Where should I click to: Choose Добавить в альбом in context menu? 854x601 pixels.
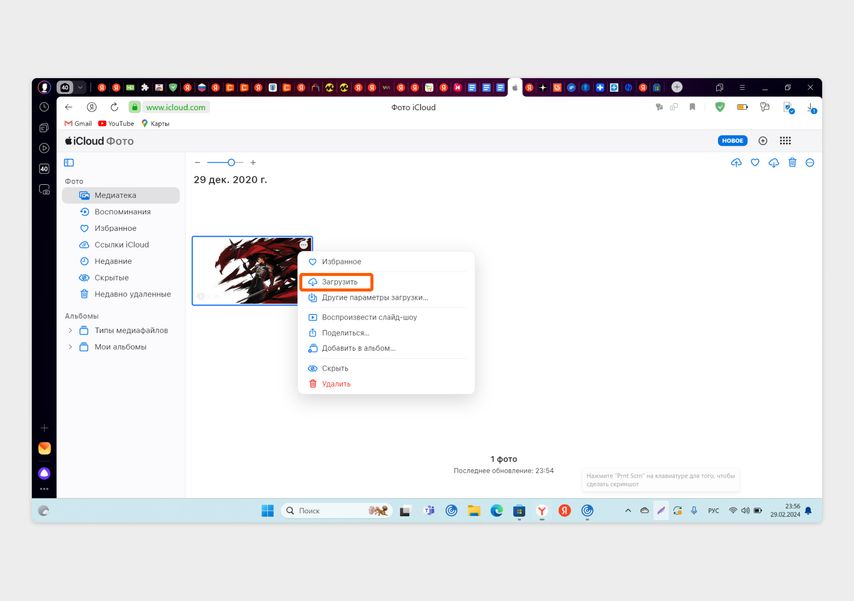point(386,348)
